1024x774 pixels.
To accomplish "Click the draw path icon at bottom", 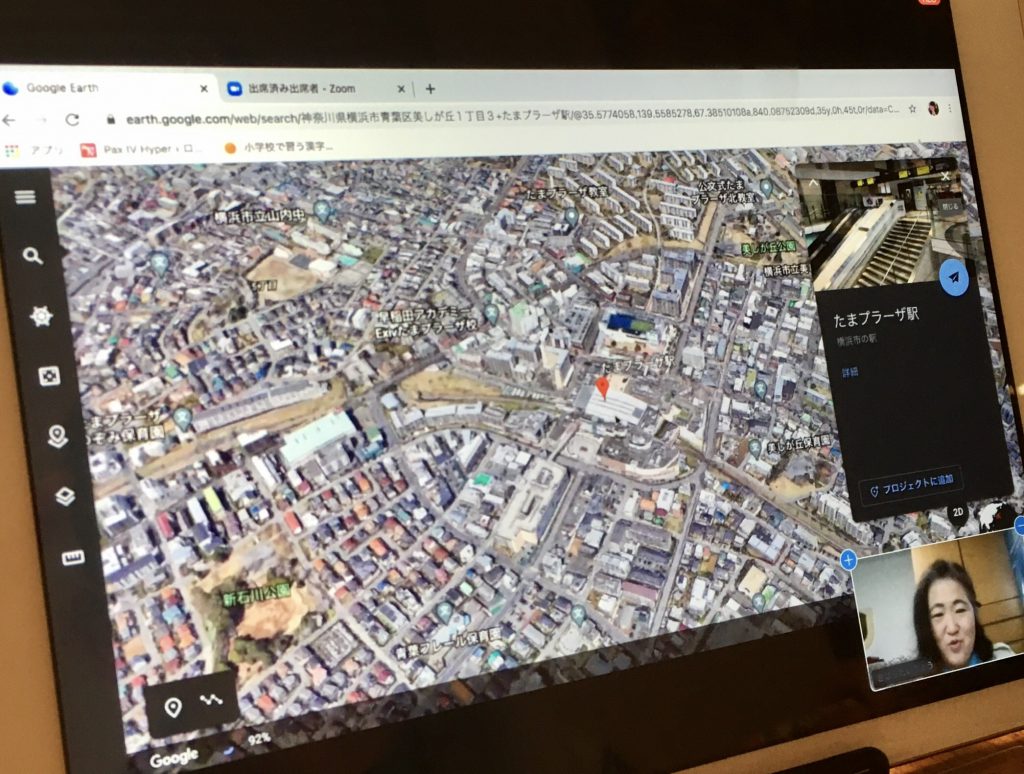I will 211,700.
